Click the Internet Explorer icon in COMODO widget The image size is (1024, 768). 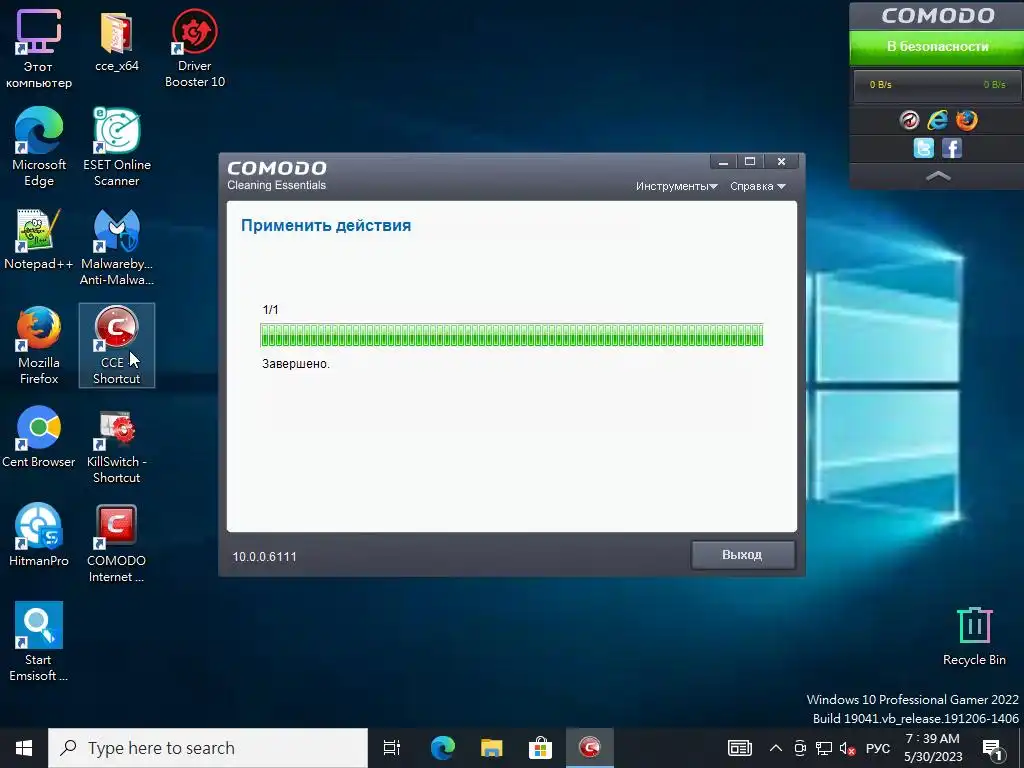938,120
